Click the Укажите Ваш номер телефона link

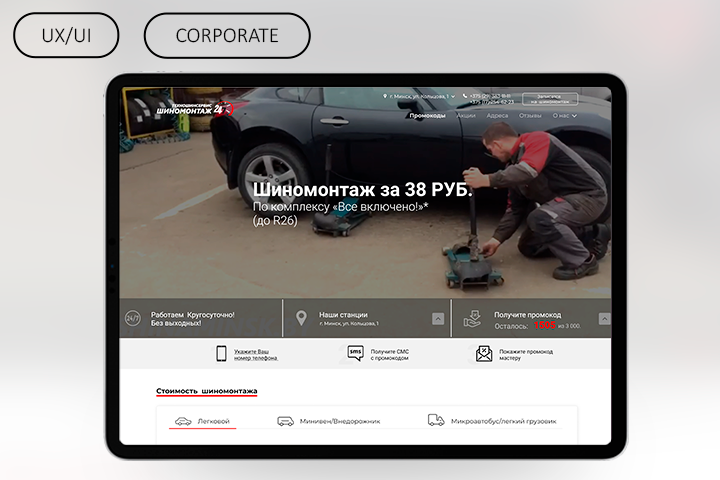pos(256,355)
